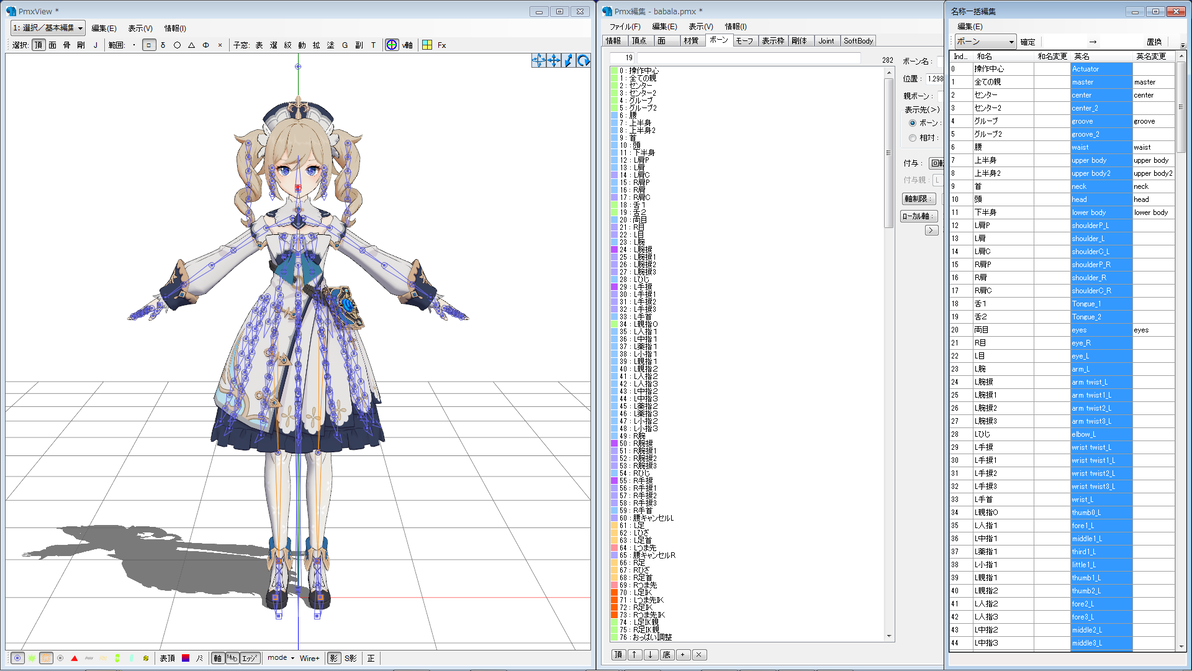Screen dimensions: 1192x671
Task: Click the bone index field showing 19
Action: click(623, 59)
